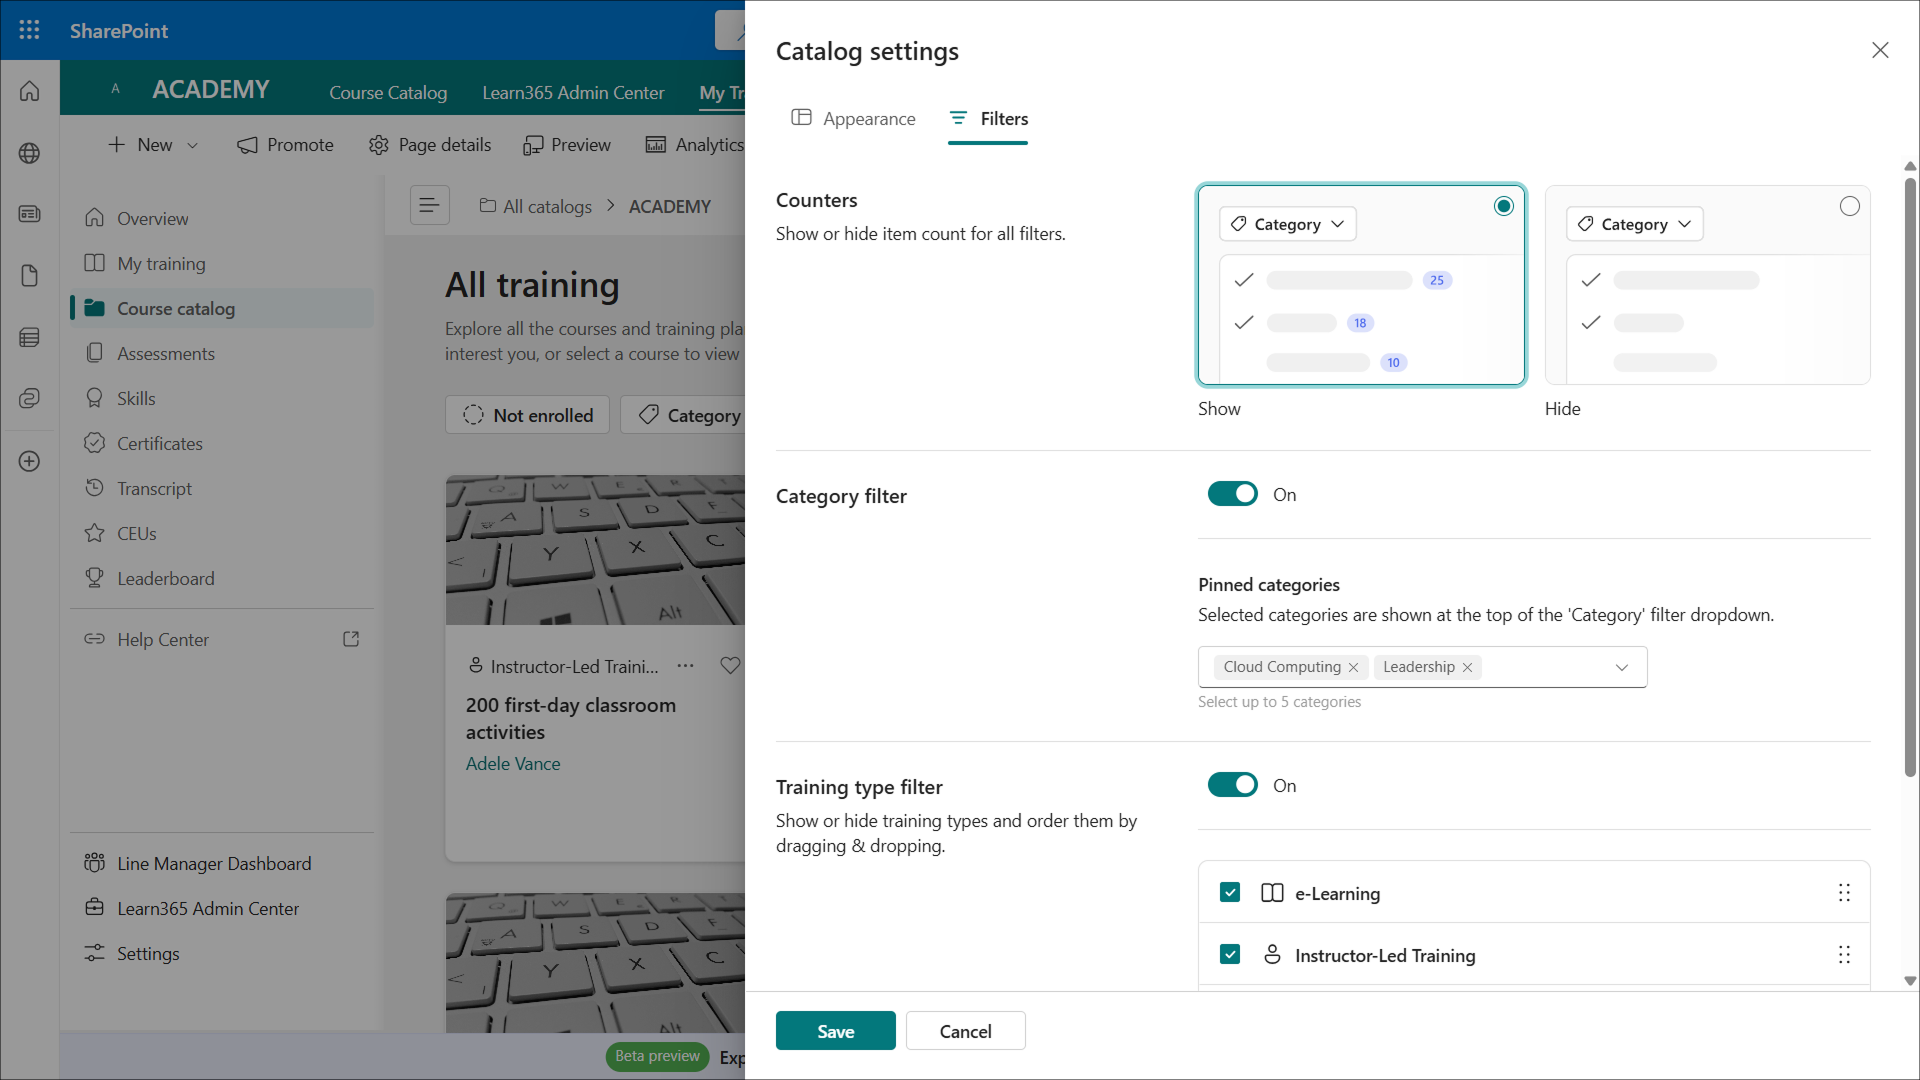
Task: Open Category dropdown in Show preview
Action: click(x=1287, y=224)
